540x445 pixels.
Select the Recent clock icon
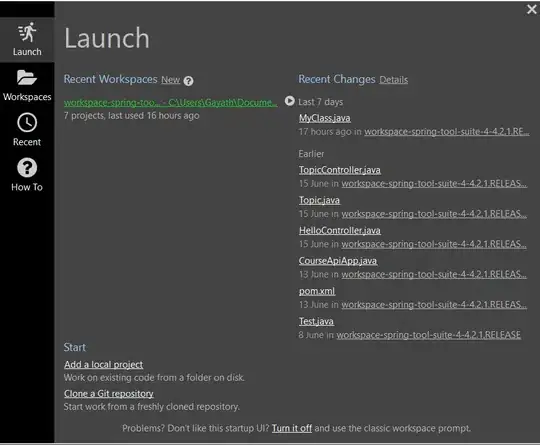(x=27, y=123)
